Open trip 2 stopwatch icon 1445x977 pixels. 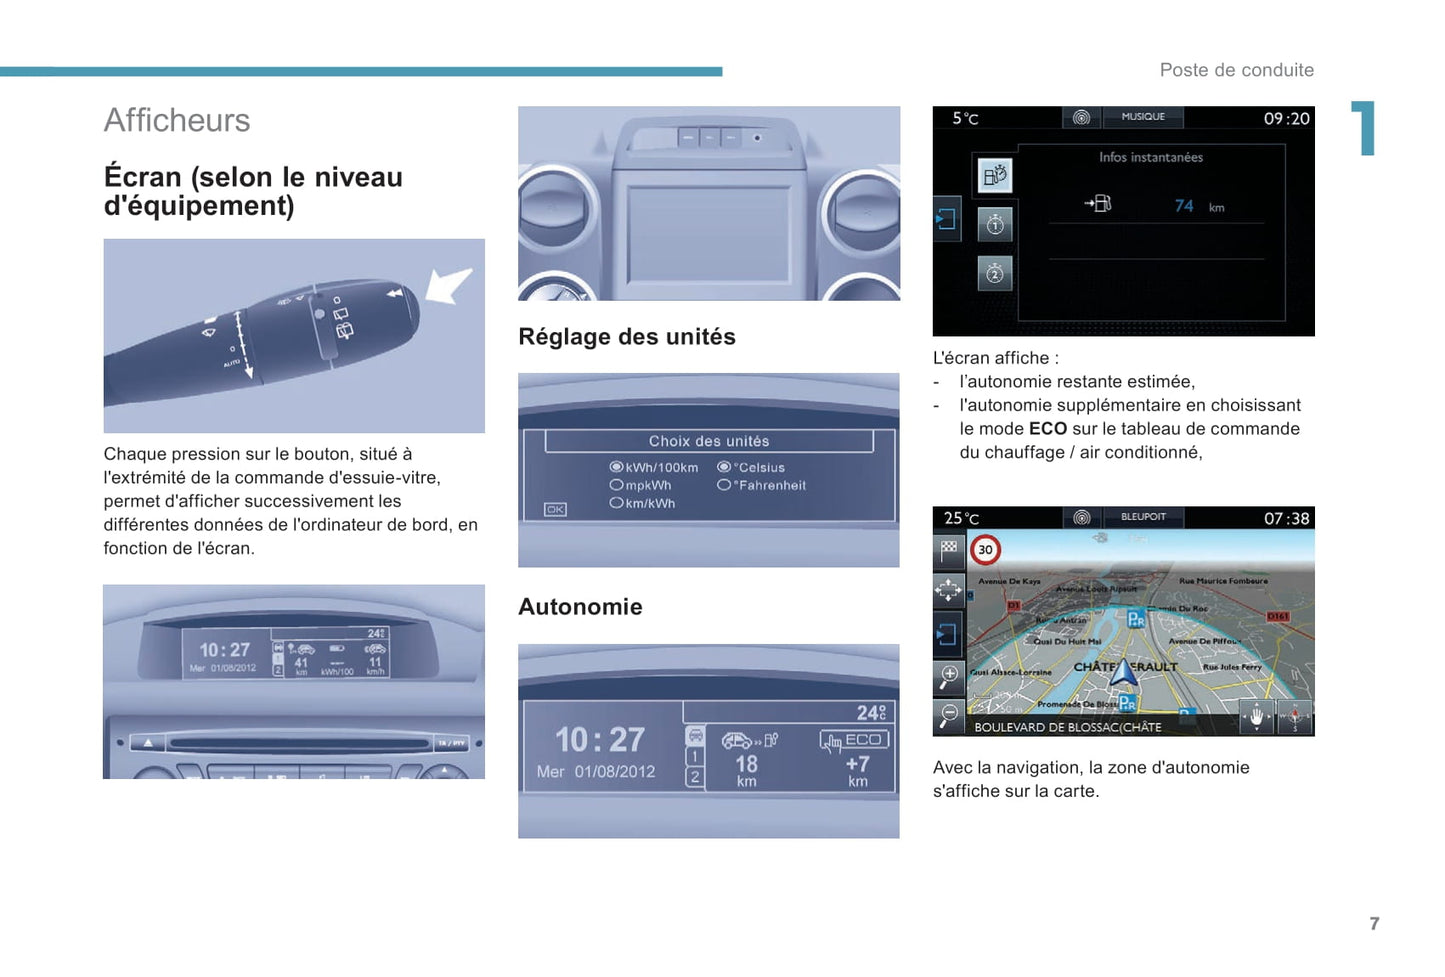point(994,273)
